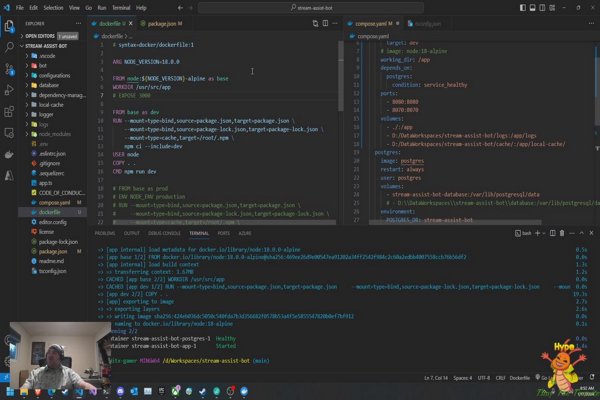The image size is (600, 400).
Task: Collapse the STREAM-ASSIST-BOT root folder
Action: (x=21, y=46)
